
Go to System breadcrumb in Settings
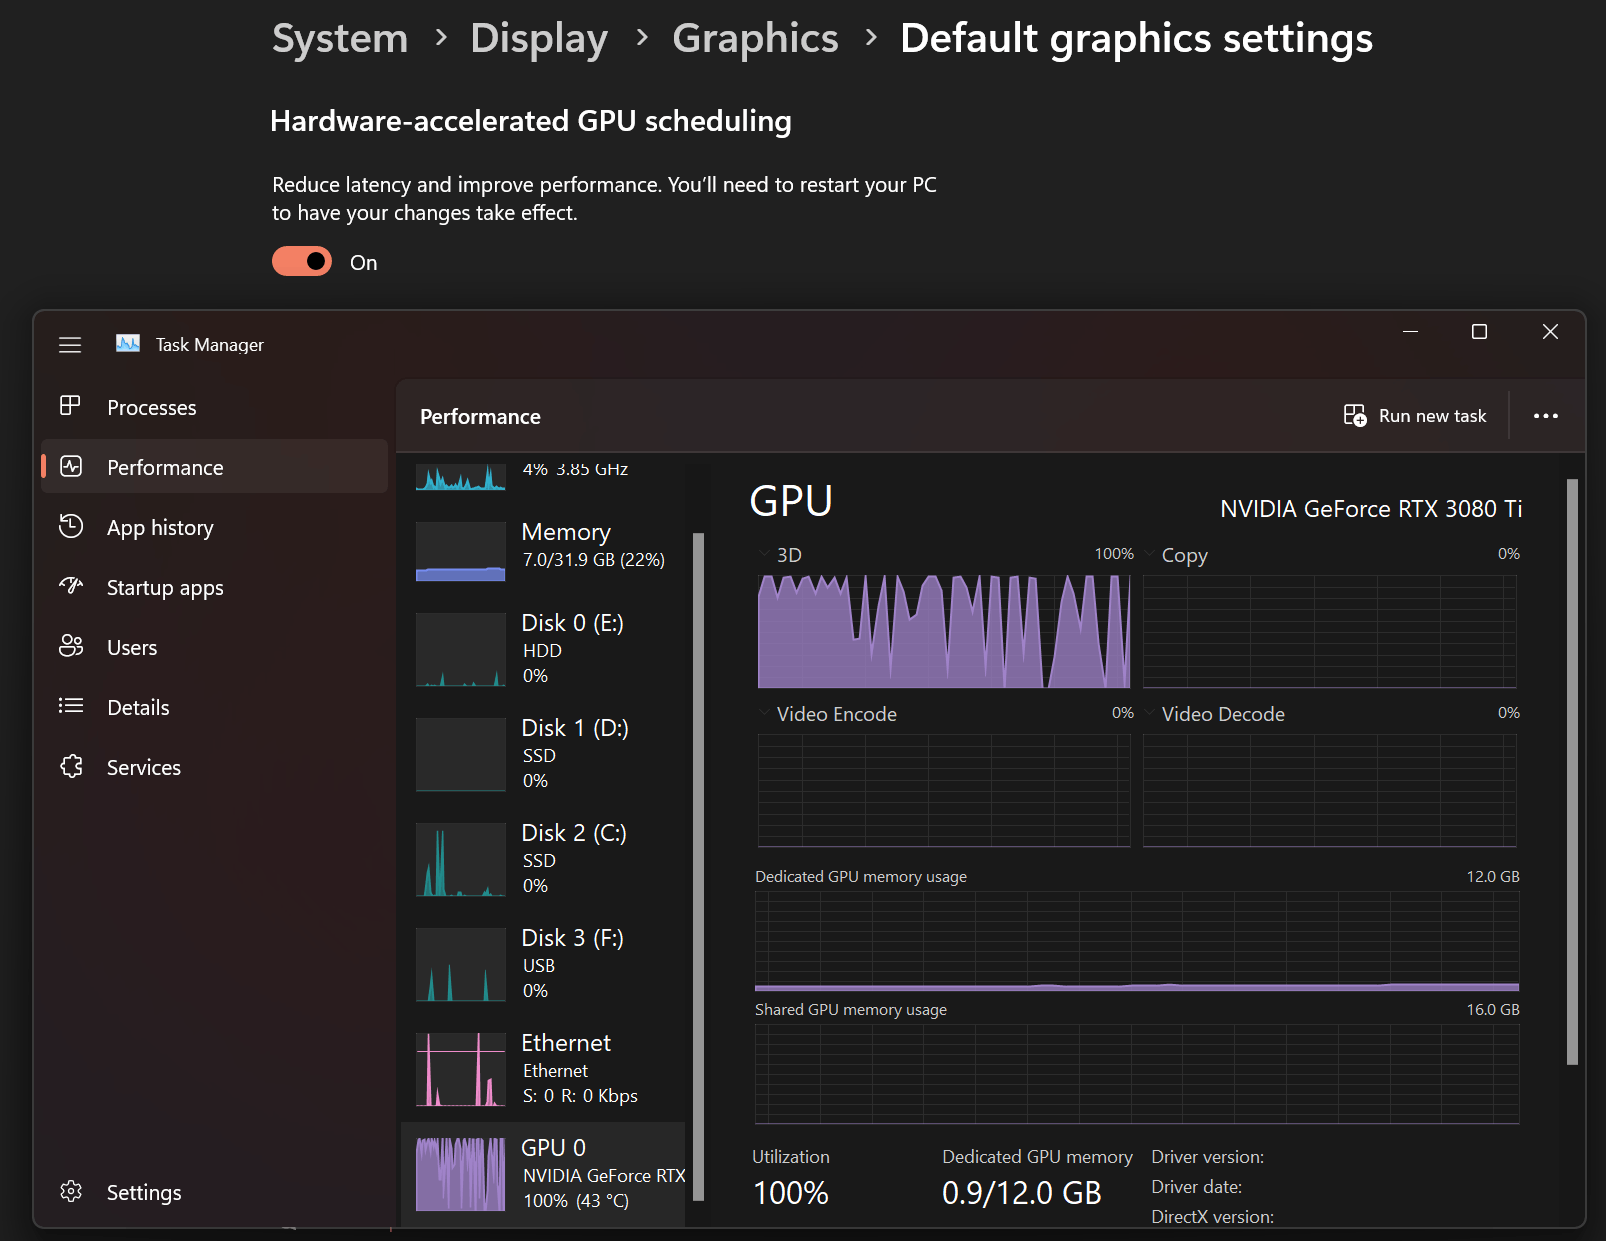[340, 39]
